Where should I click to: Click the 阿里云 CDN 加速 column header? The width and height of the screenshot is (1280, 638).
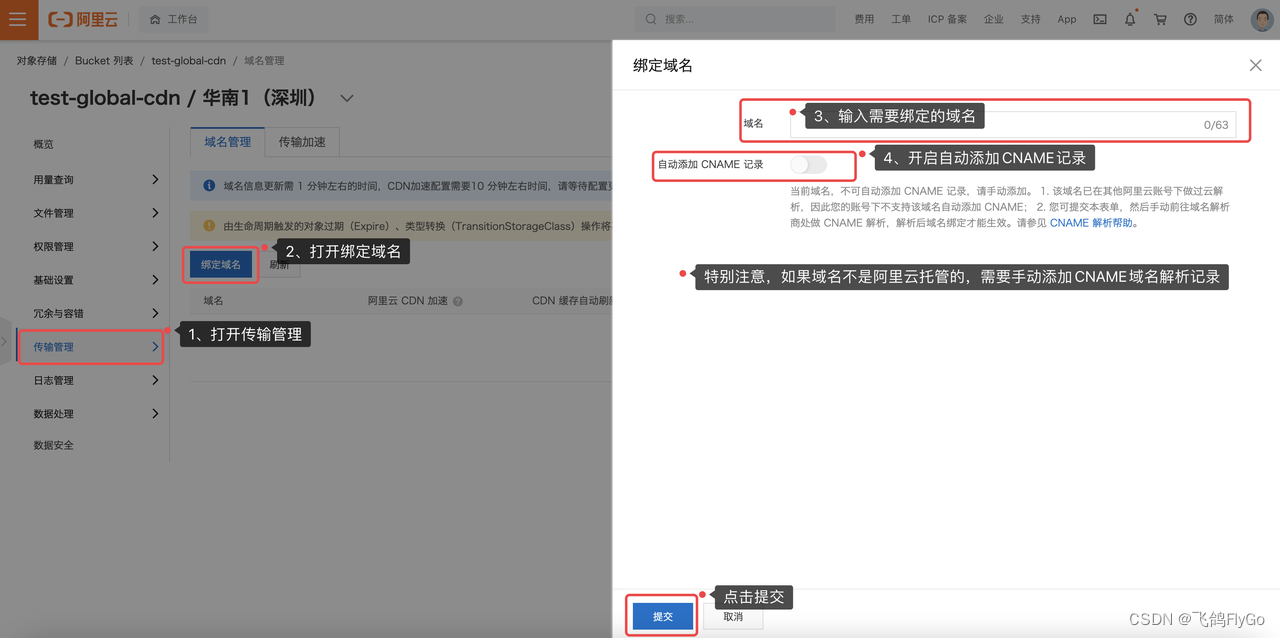[408, 300]
